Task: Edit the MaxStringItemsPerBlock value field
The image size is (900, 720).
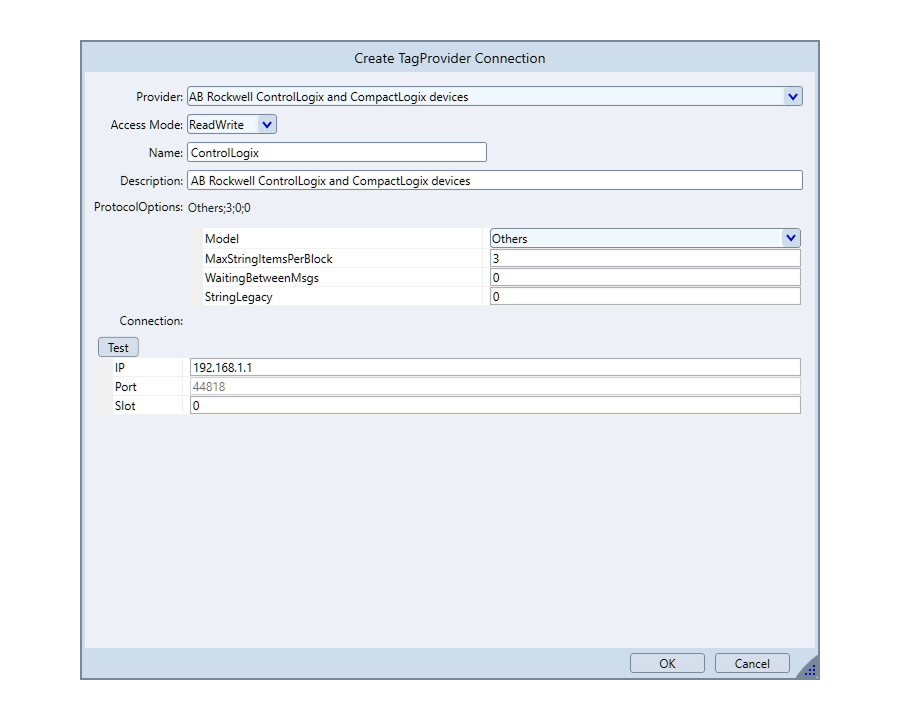Action: tap(644, 258)
